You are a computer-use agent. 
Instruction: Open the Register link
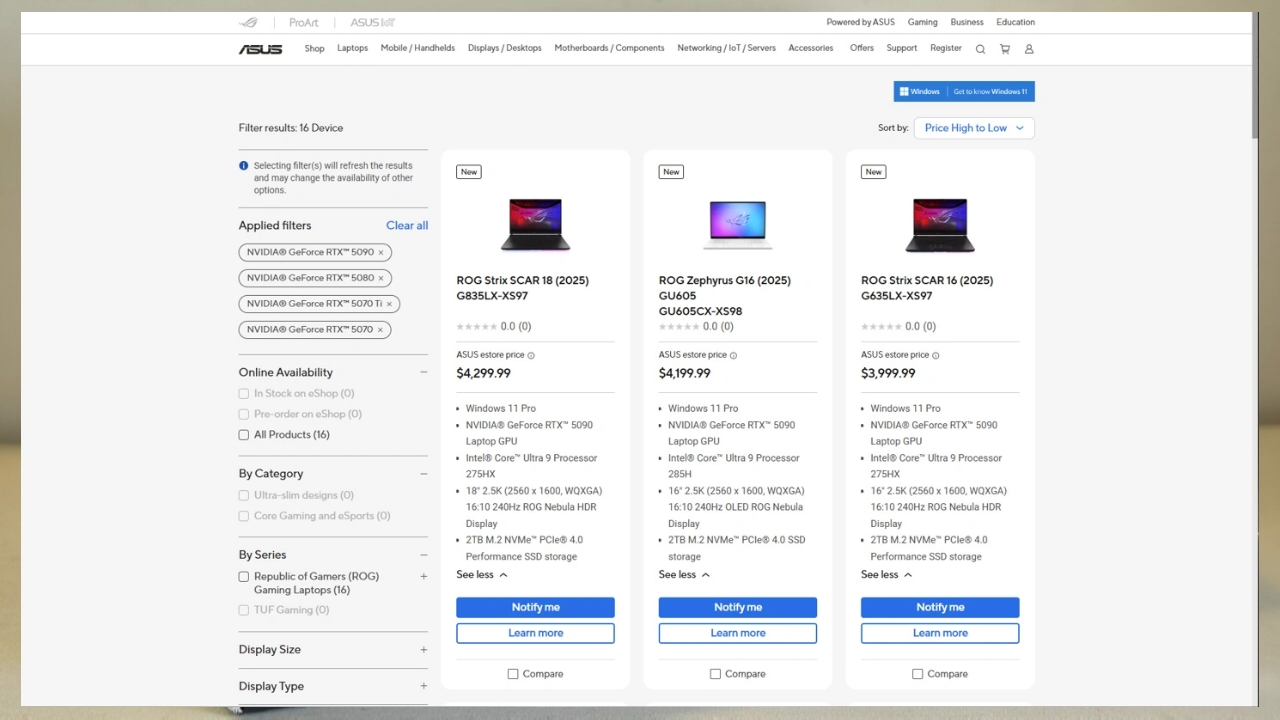pyautogui.click(x=945, y=48)
